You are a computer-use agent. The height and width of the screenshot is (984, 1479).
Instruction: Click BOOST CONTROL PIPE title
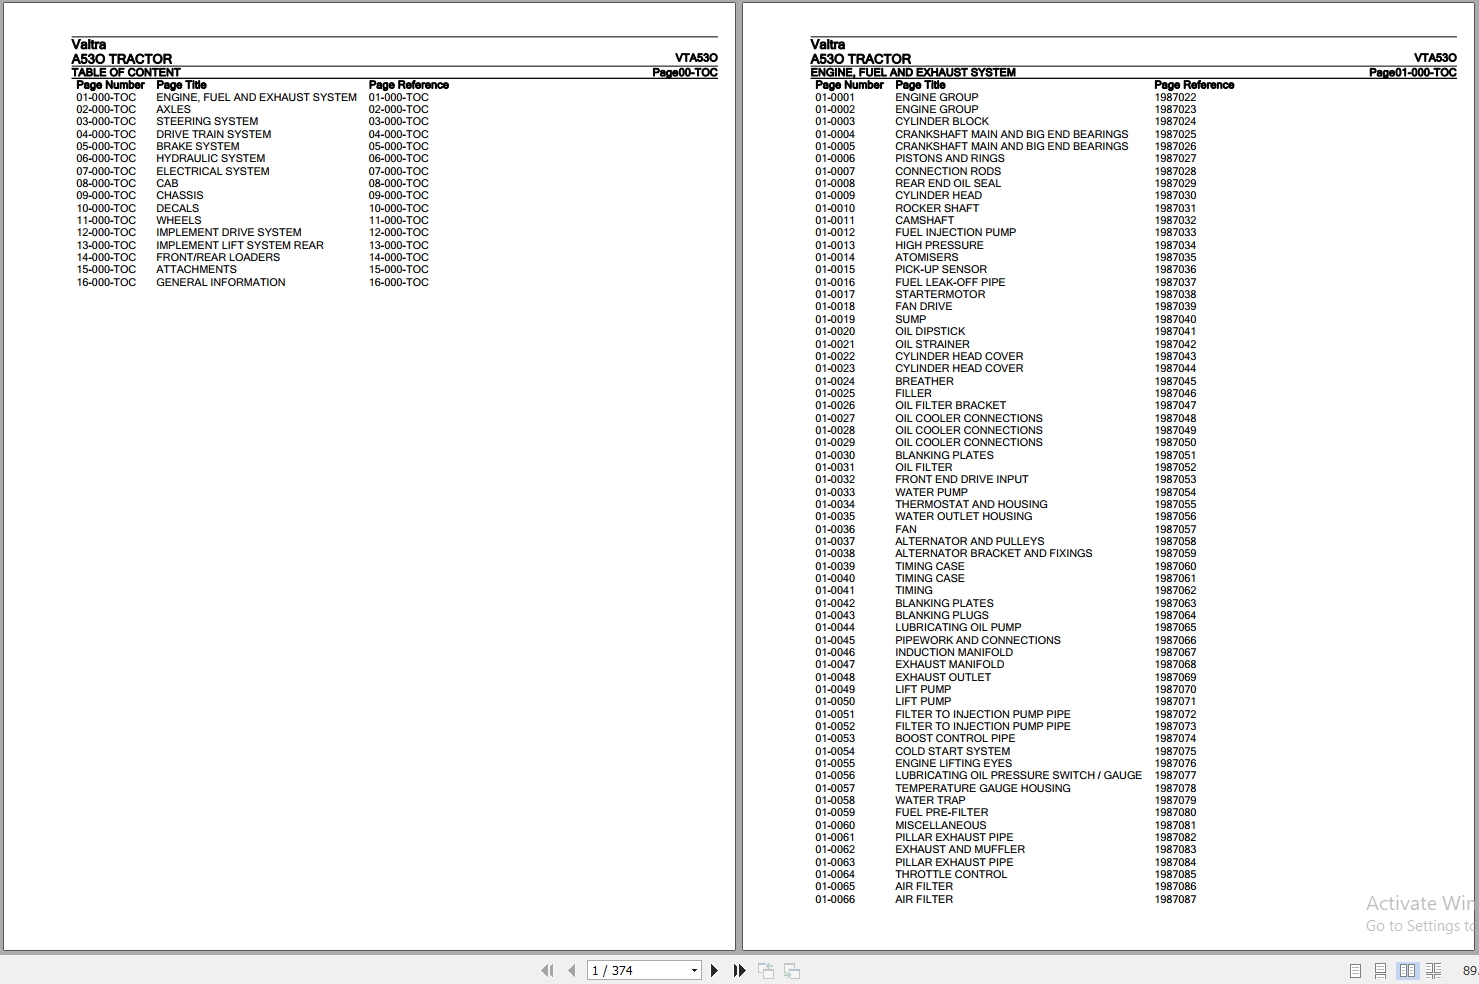point(955,738)
